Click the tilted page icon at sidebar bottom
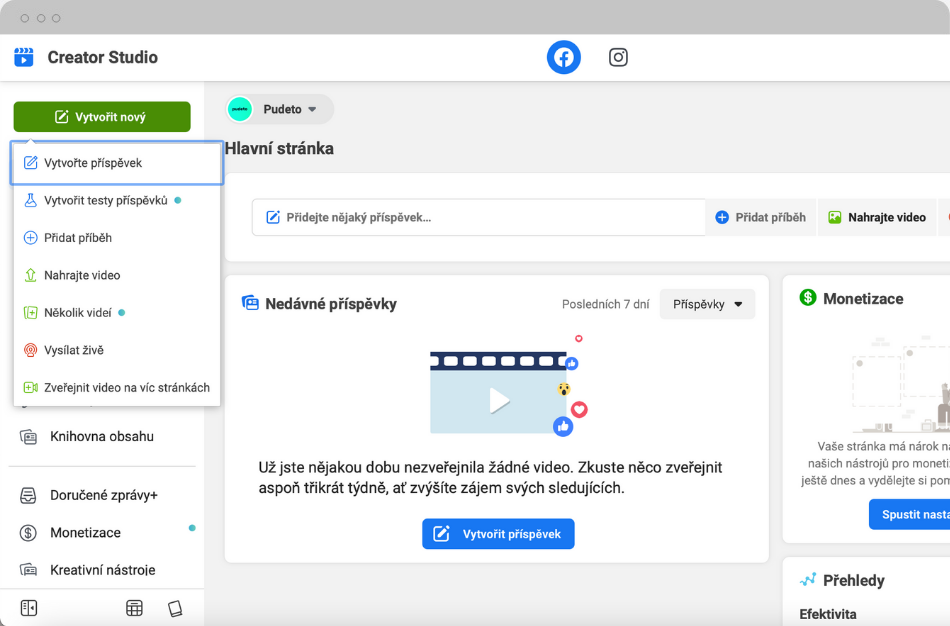 (175, 608)
